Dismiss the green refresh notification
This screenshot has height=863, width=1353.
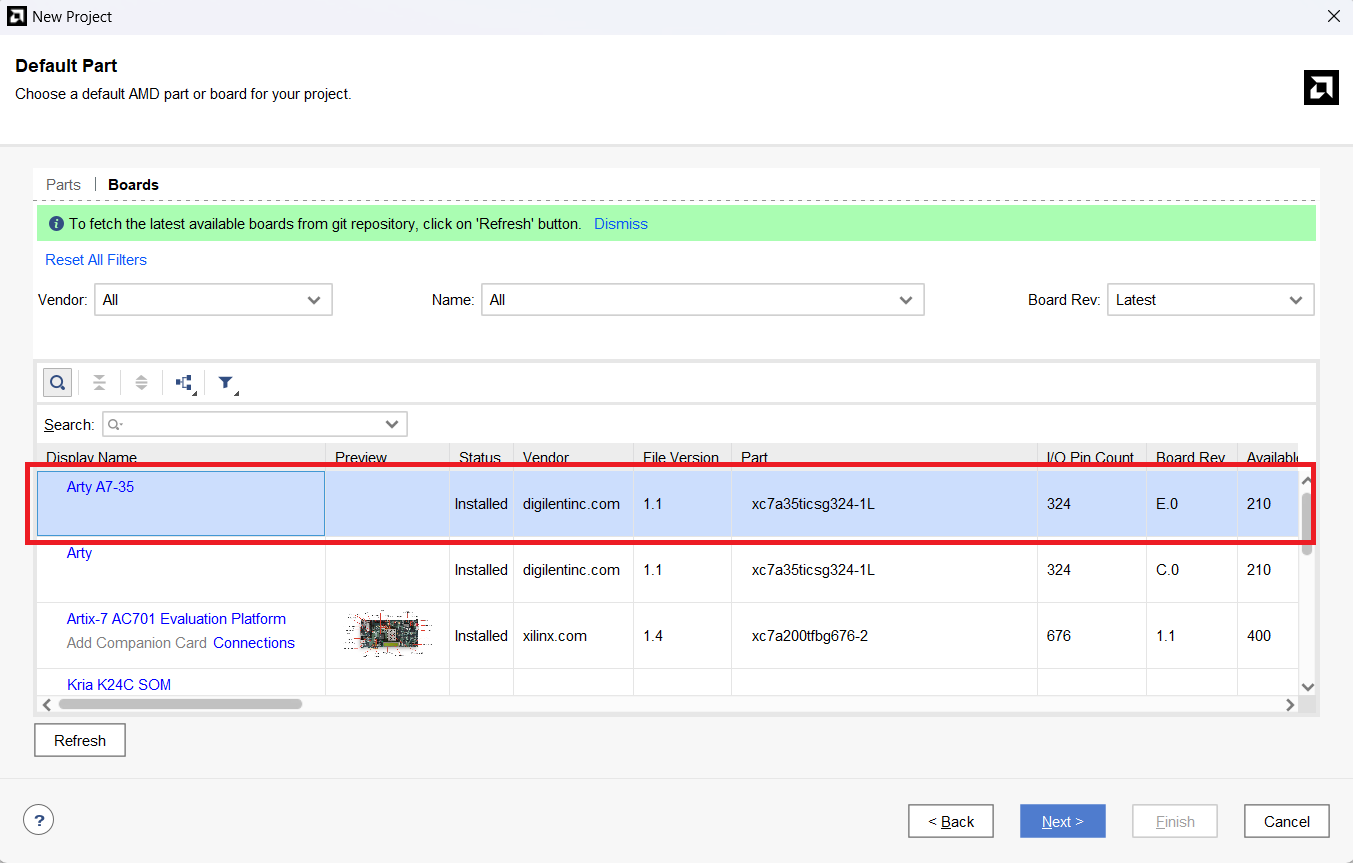621,224
